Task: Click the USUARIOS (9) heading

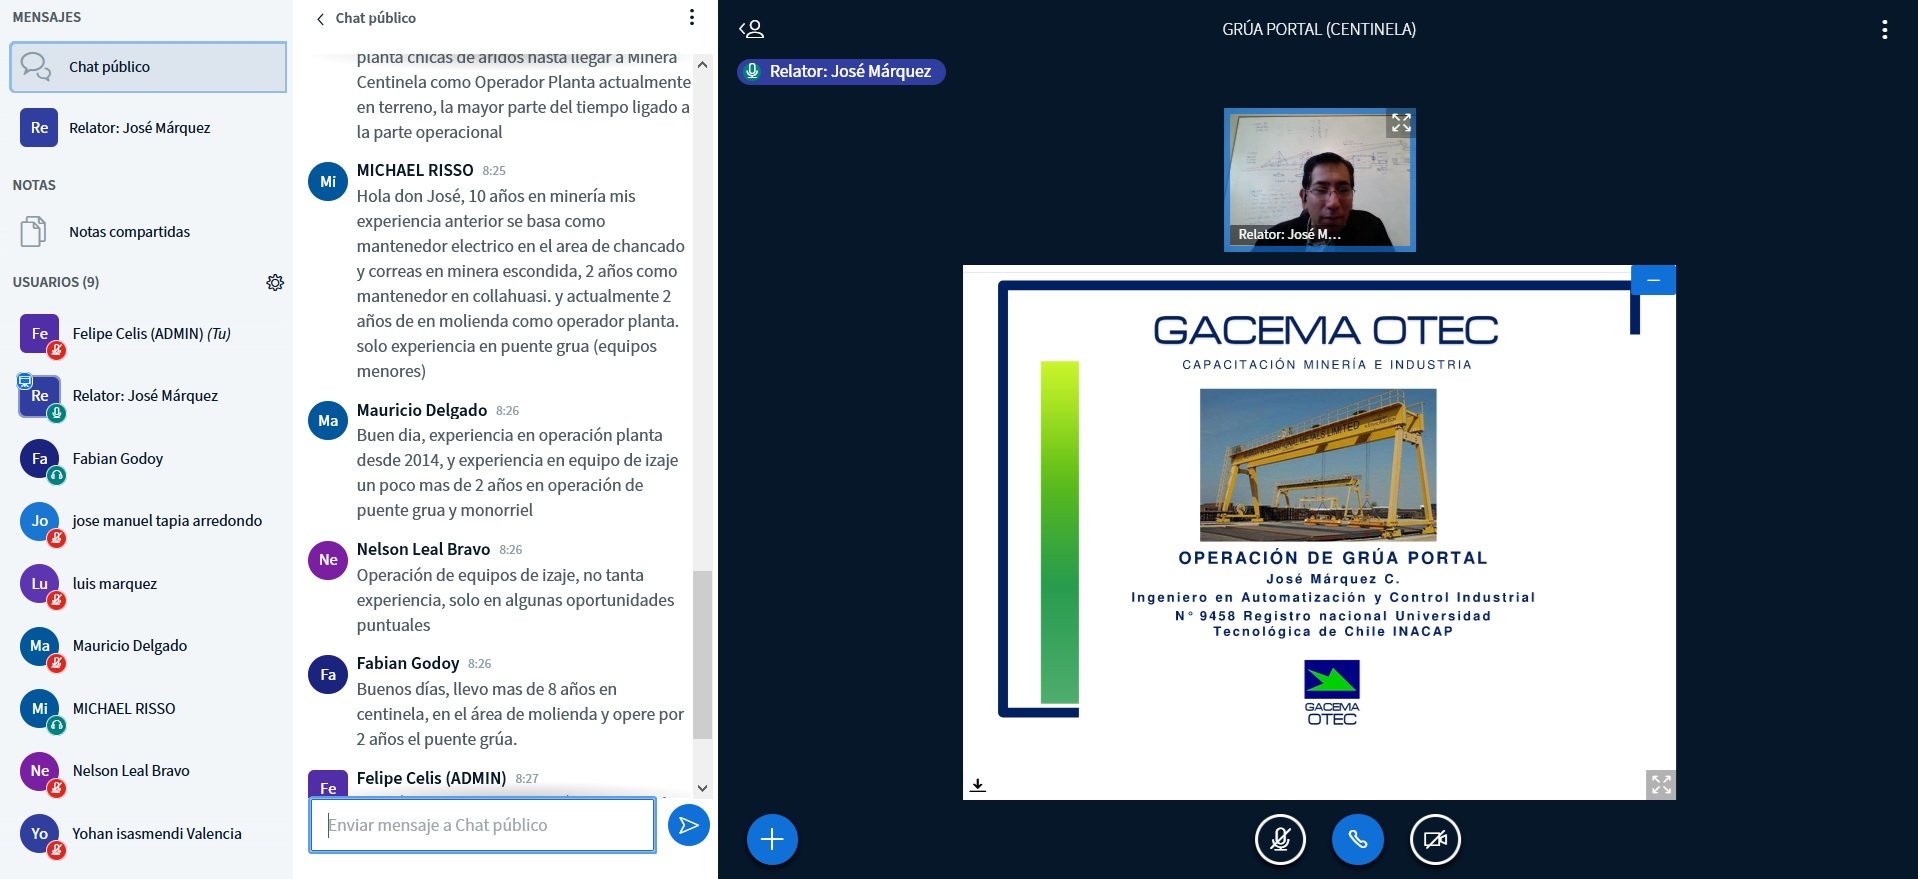Action: (x=56, y=282)
